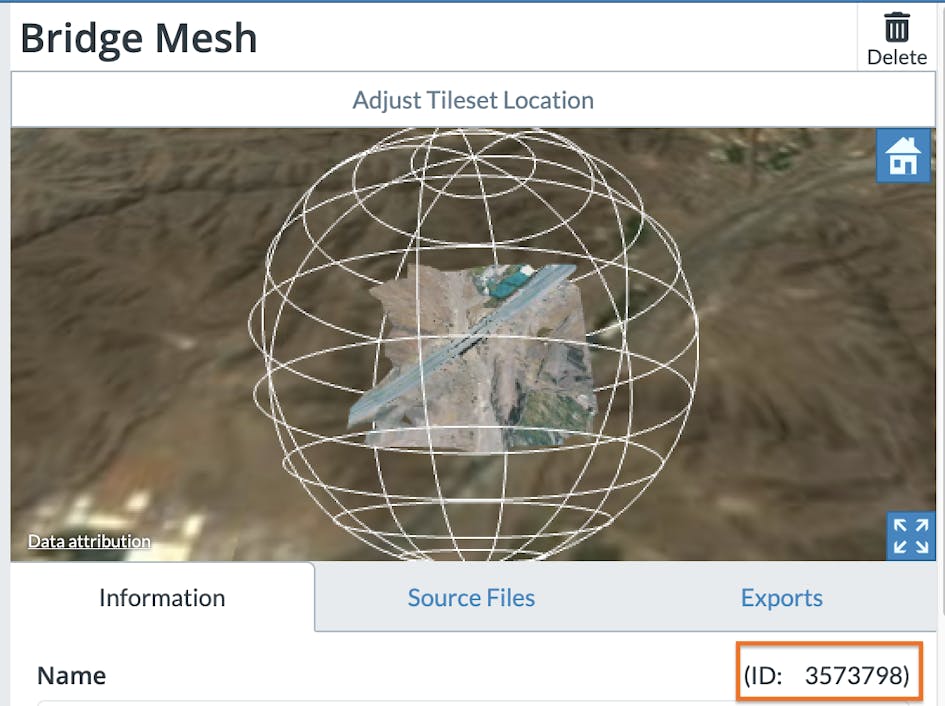Select the Information tab
The width and height of the screenshot is (945, 706).
[161, 597]
